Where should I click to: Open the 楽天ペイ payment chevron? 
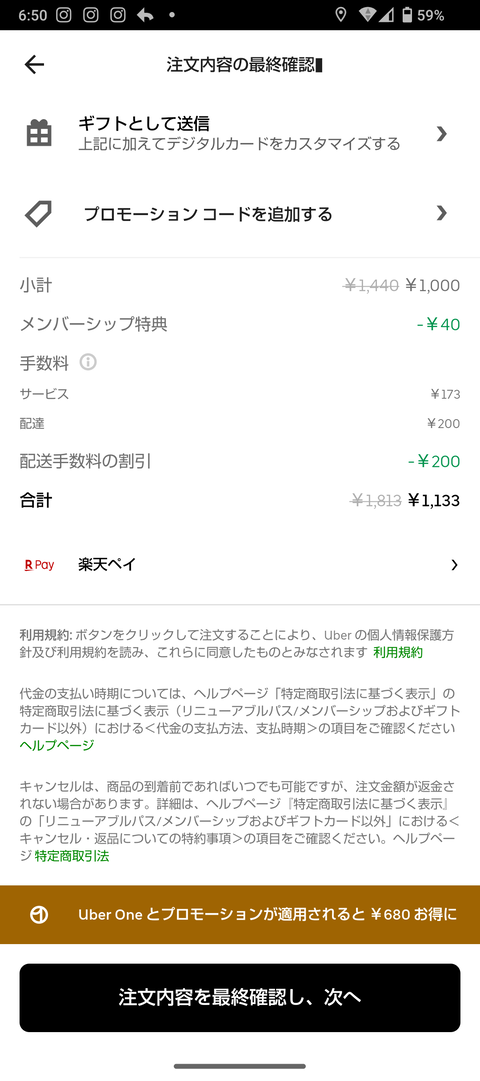pyautogui.click(x=454, y=565)
